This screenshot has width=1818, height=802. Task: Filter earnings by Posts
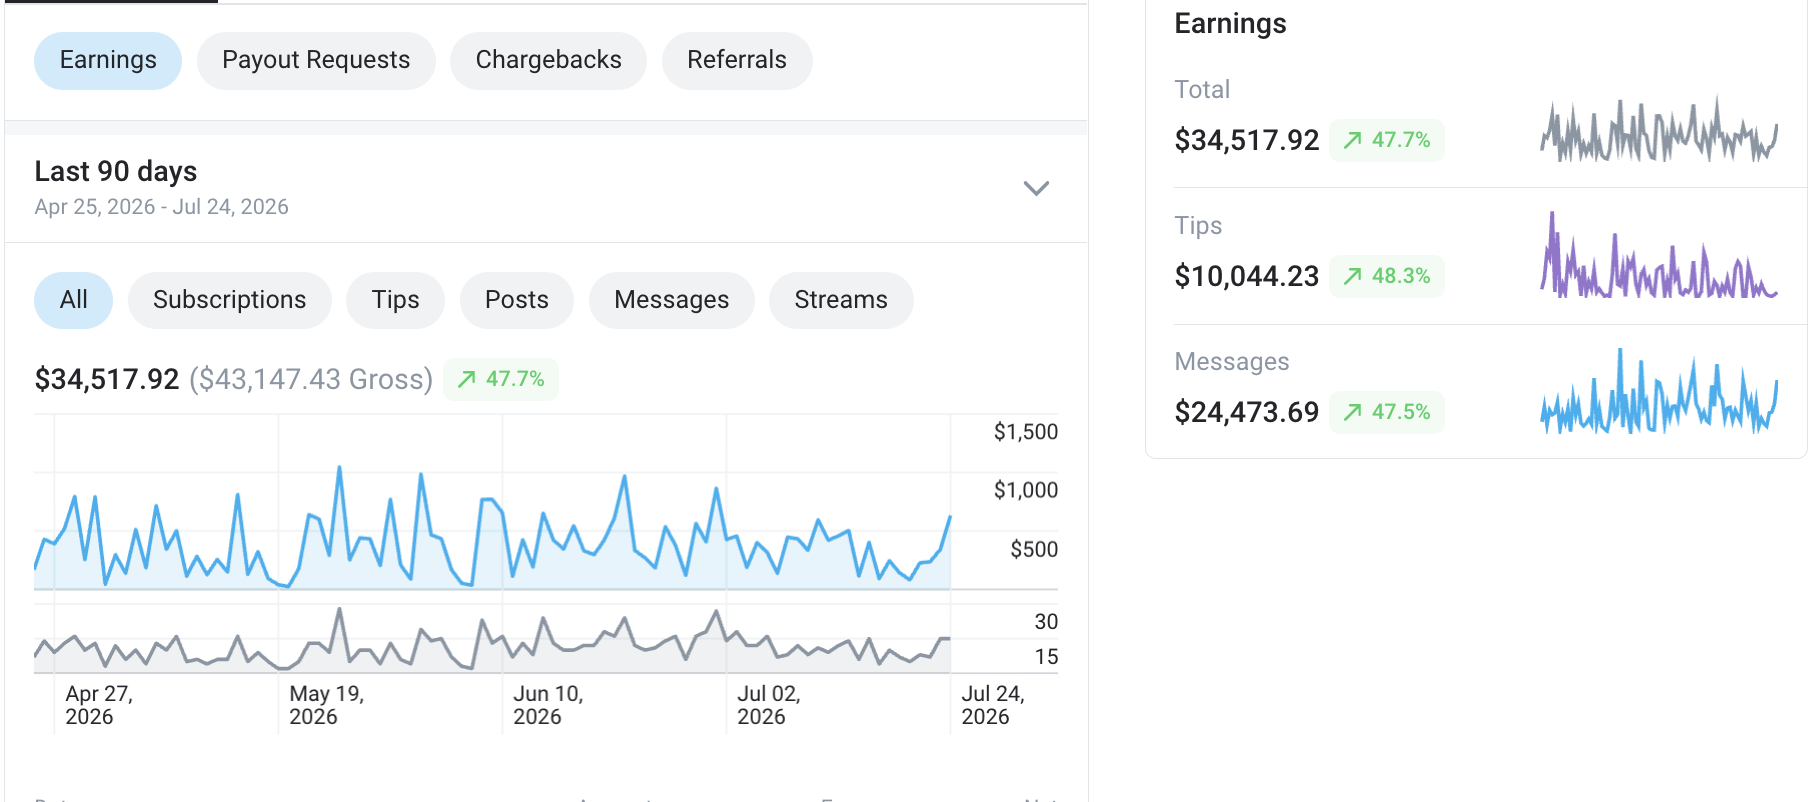(x=517, y=300)
